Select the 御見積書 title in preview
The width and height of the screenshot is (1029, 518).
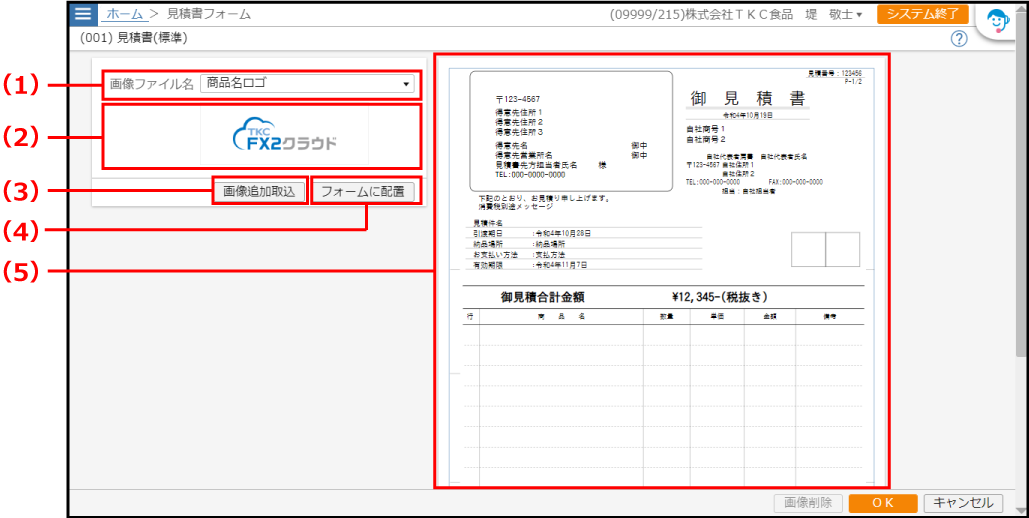click(747, 98)
